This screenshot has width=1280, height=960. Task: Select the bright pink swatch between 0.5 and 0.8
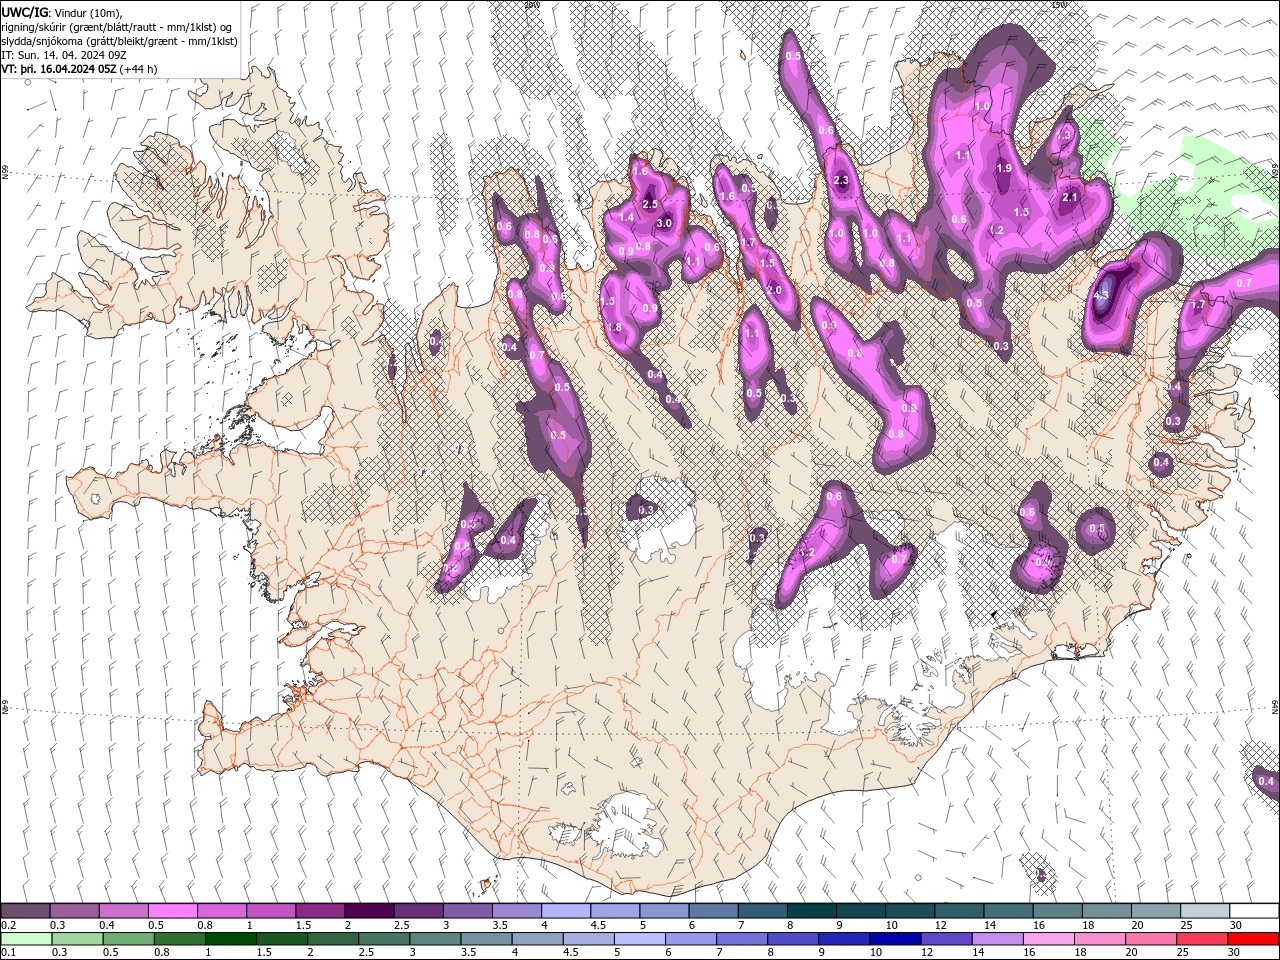point(172,911)
